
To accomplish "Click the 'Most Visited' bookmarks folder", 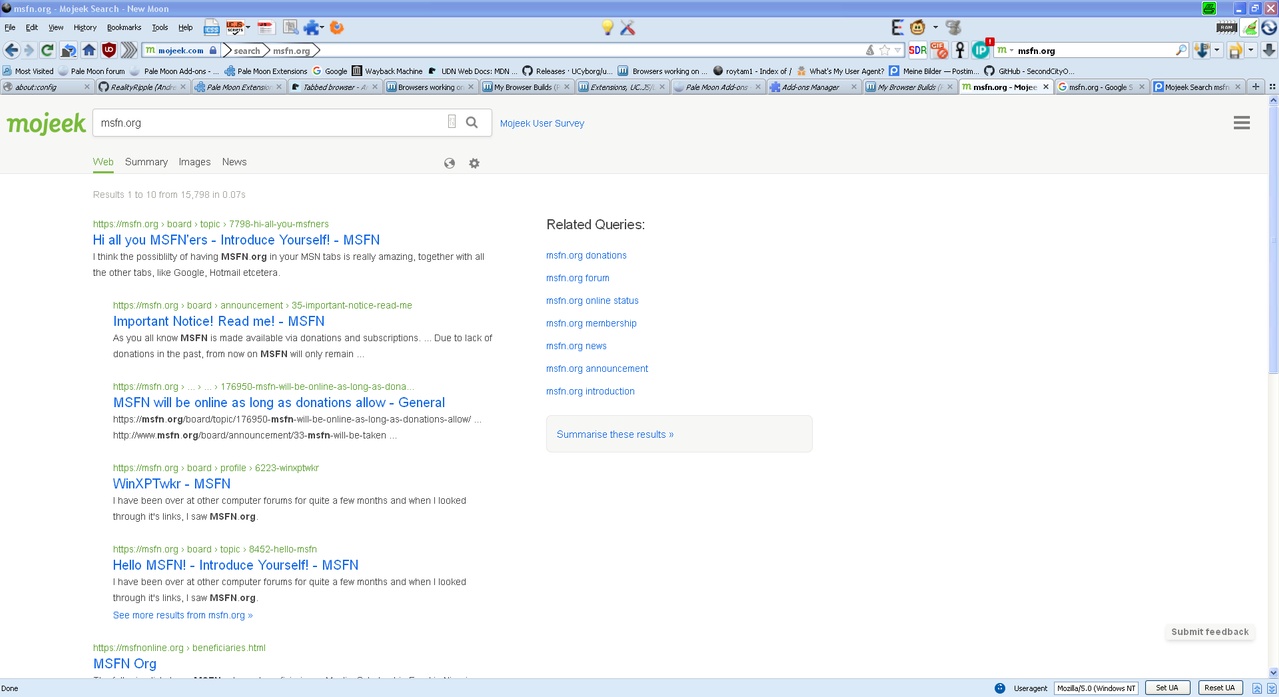I will (x=28, y=71).
